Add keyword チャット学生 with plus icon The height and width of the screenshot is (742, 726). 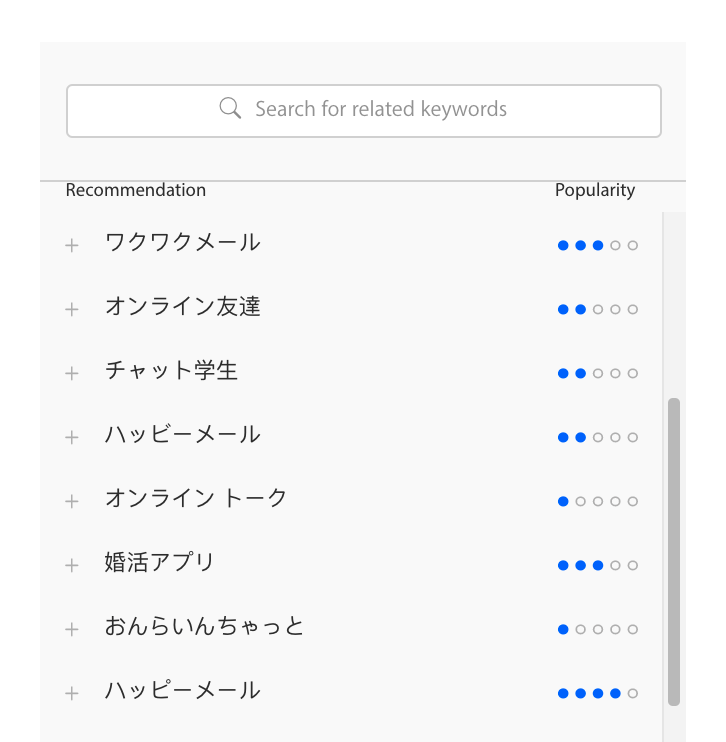click(x=72, y=373)
